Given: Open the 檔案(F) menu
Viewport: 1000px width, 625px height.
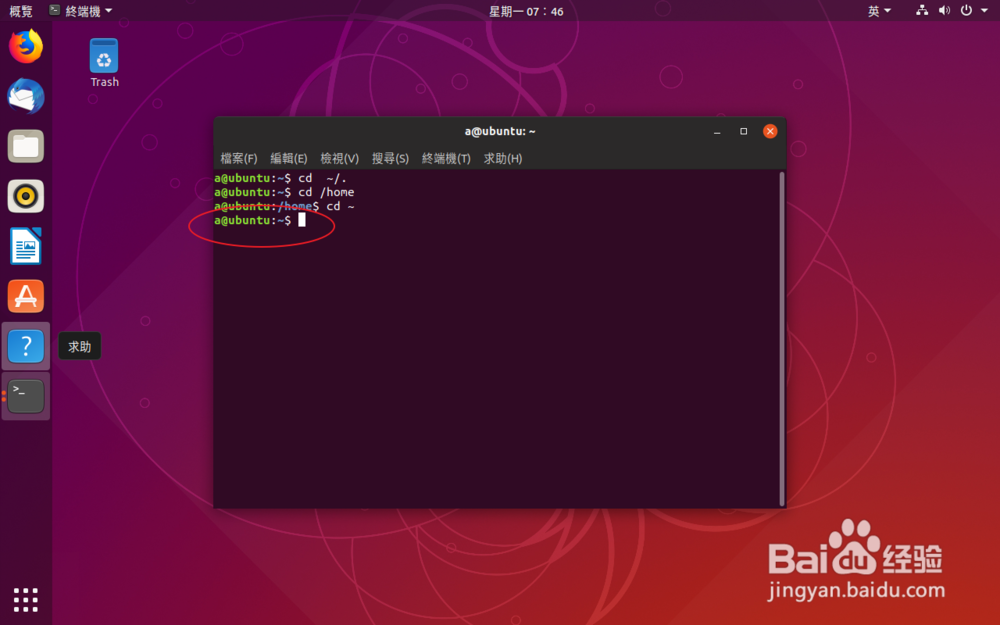Looking at the screenshot, I should coord(239,158).
